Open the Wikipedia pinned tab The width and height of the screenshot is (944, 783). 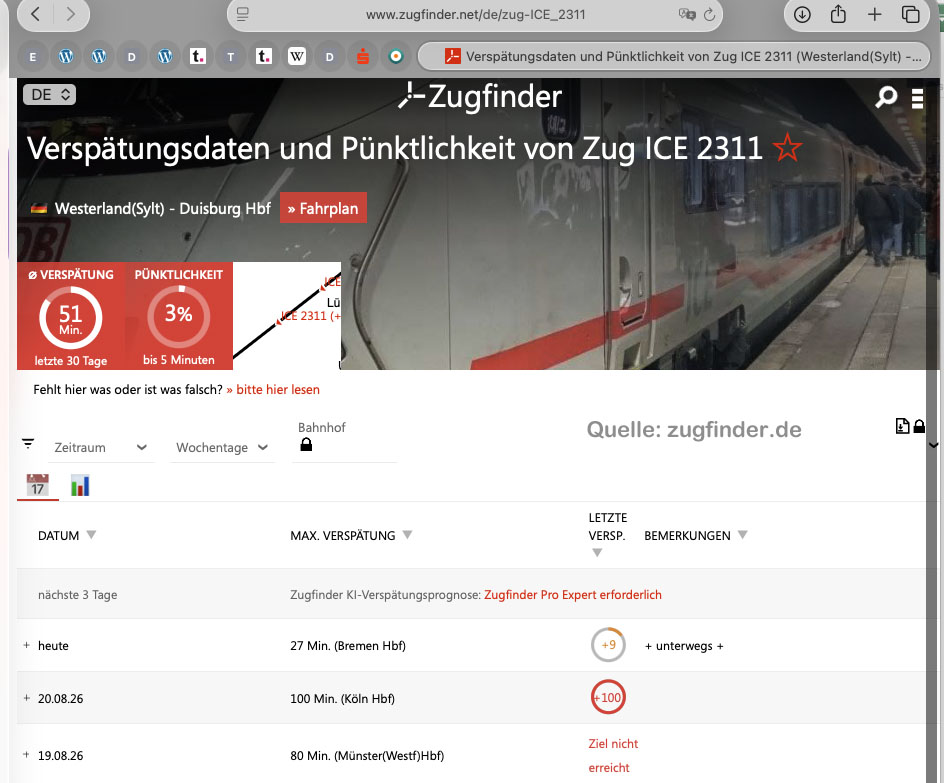tap(297, 57)
